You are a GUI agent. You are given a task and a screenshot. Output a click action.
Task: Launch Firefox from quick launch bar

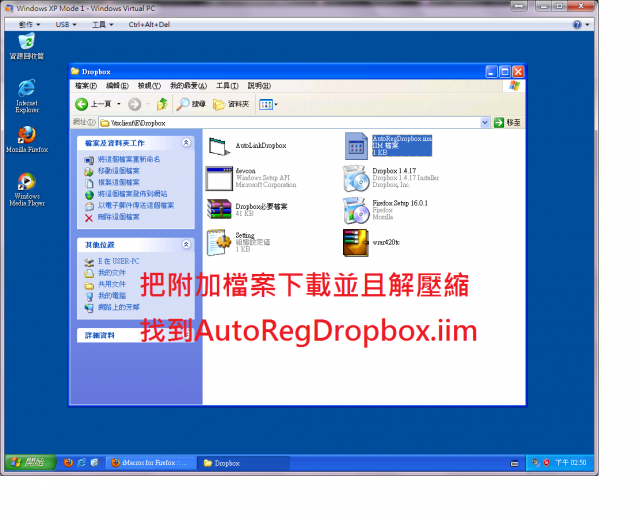point(69,462)
